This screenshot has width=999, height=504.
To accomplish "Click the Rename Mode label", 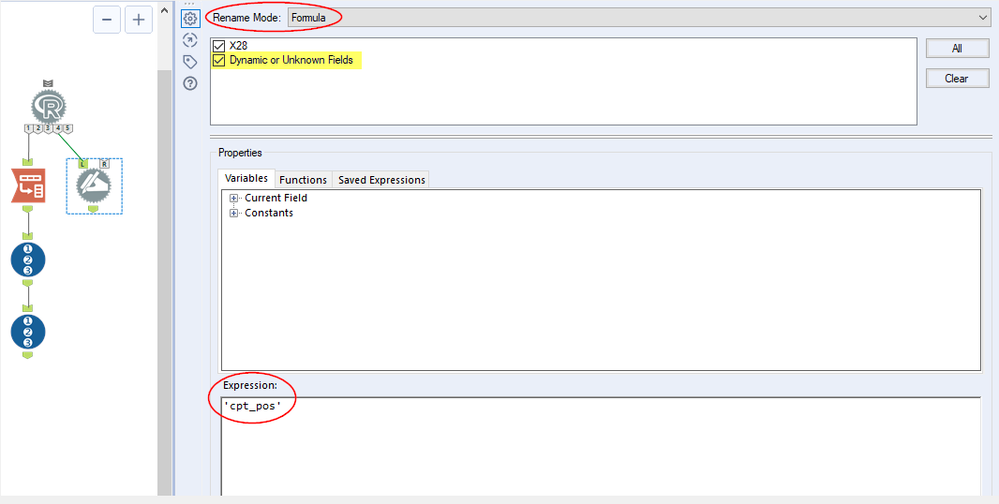I will [x=247, y=18].
